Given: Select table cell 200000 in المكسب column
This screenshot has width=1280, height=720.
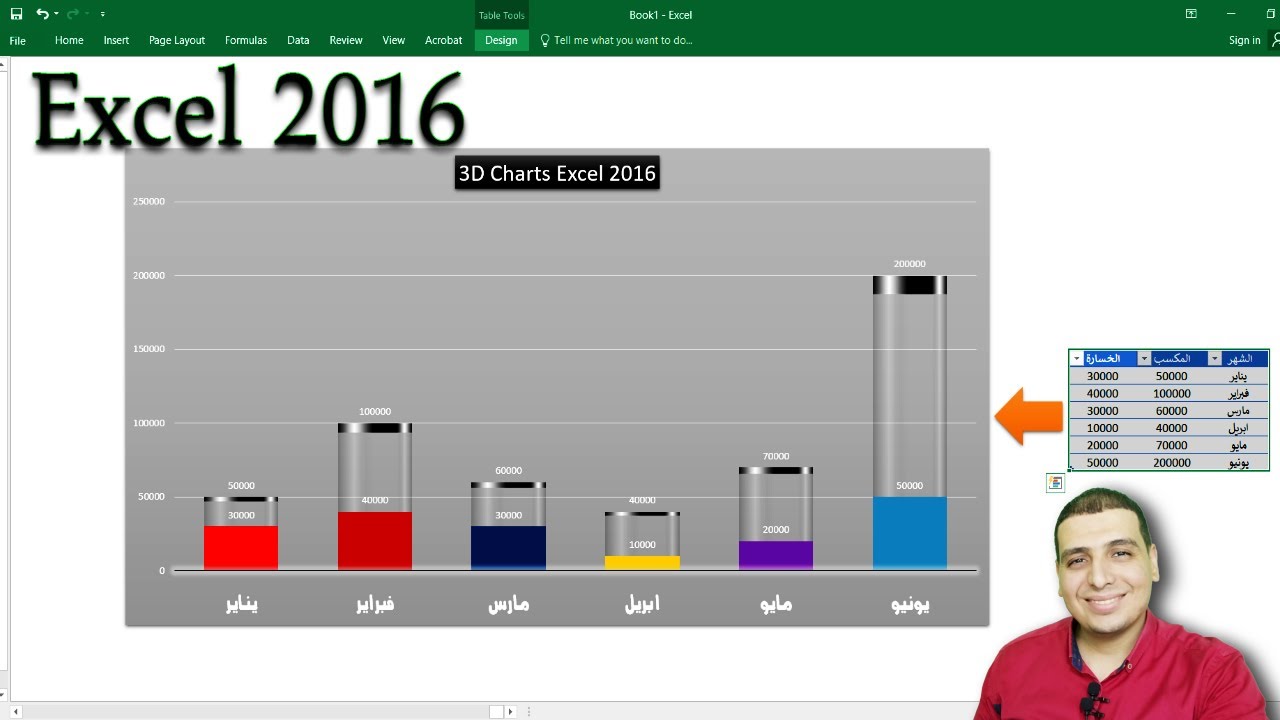Looking at the screenshot, I should point(1172,463).
